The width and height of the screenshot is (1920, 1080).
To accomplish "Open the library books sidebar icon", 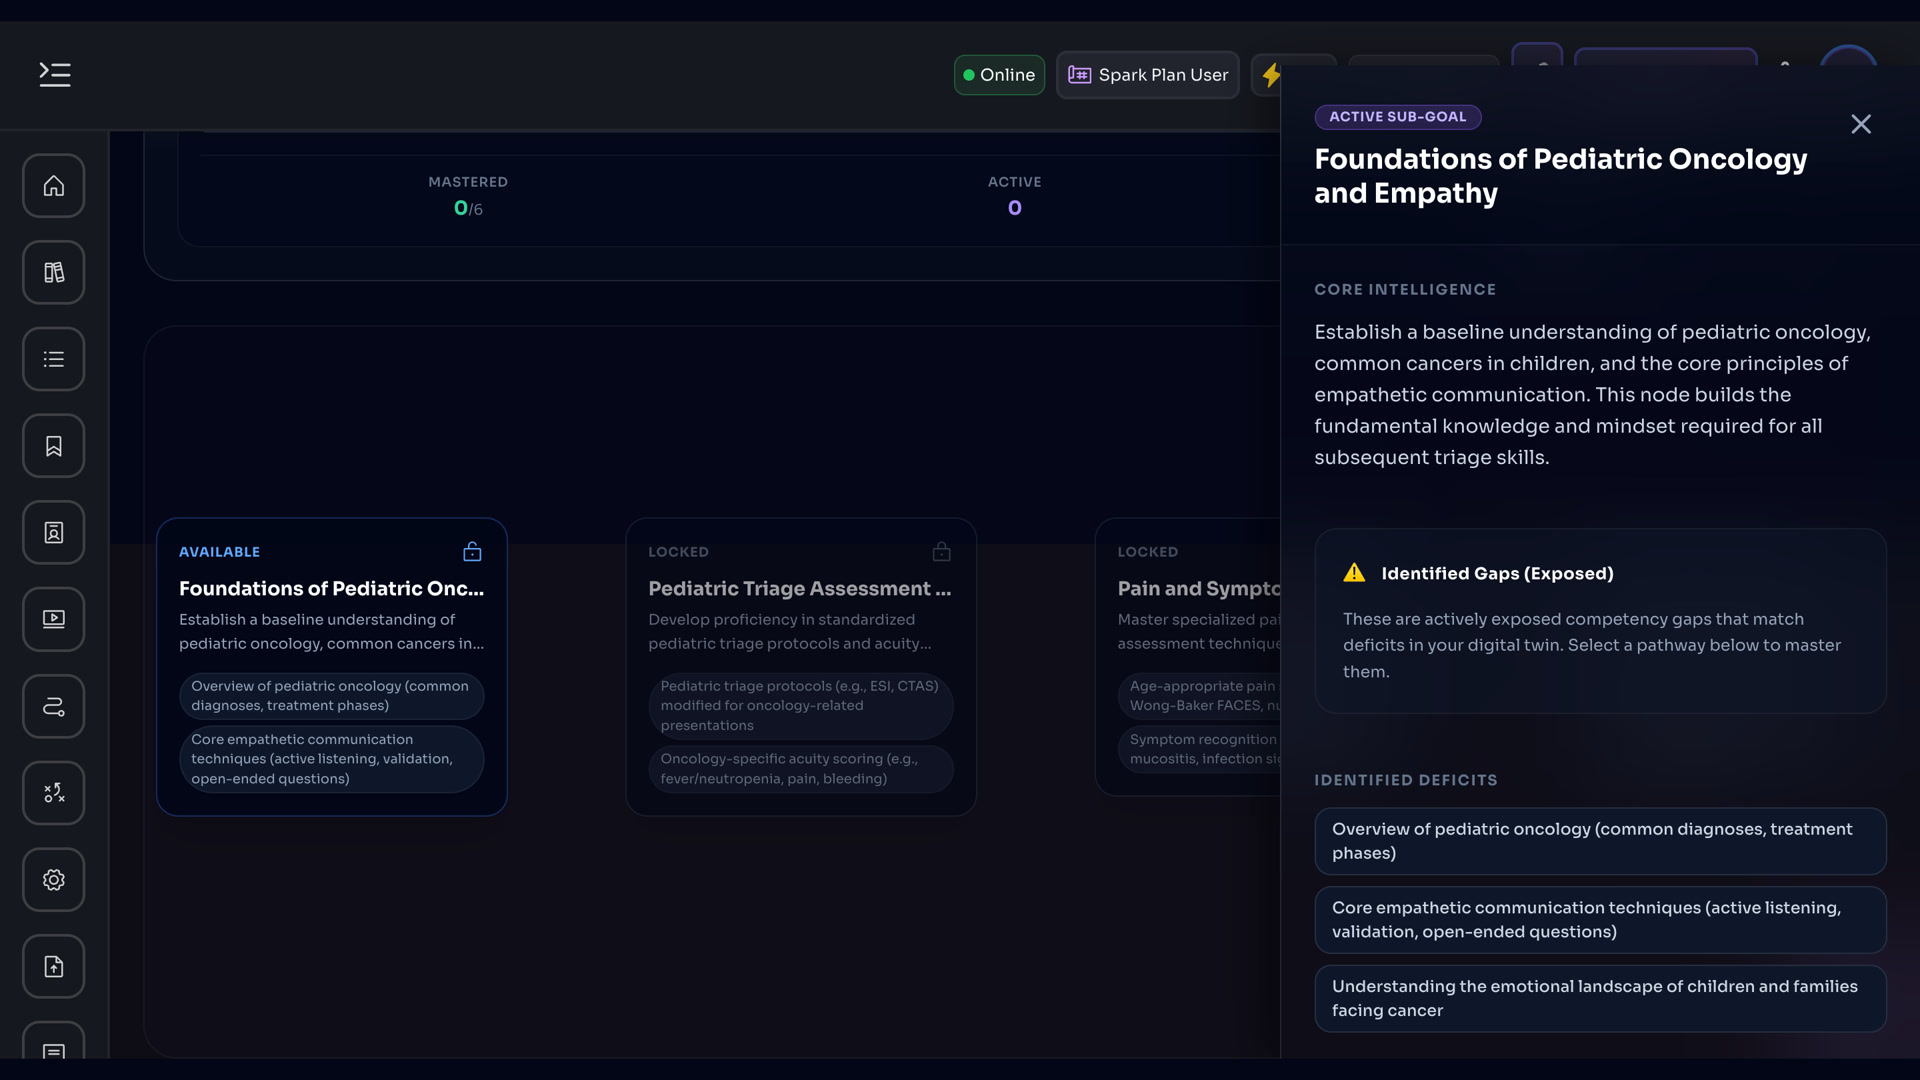I will 54,272.
